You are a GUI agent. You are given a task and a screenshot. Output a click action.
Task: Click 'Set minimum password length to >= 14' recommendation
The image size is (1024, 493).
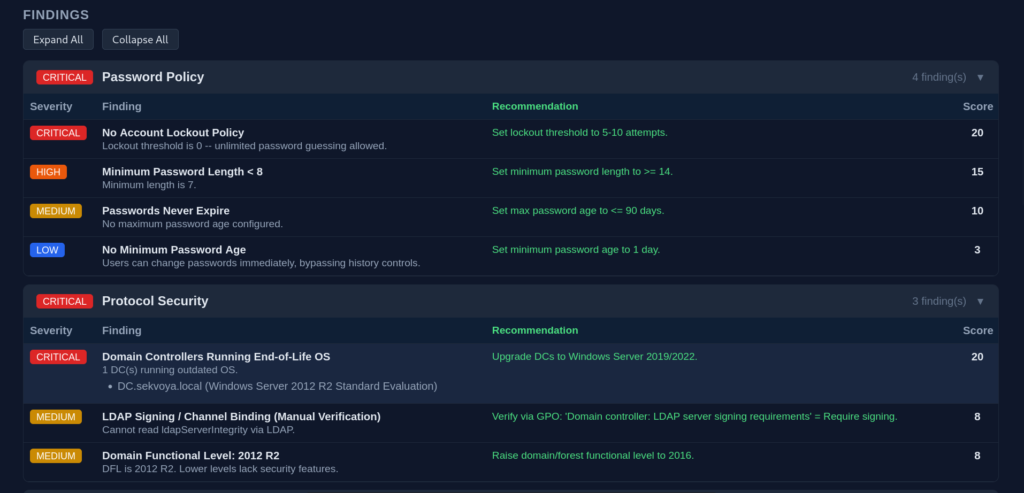point(582,172)
